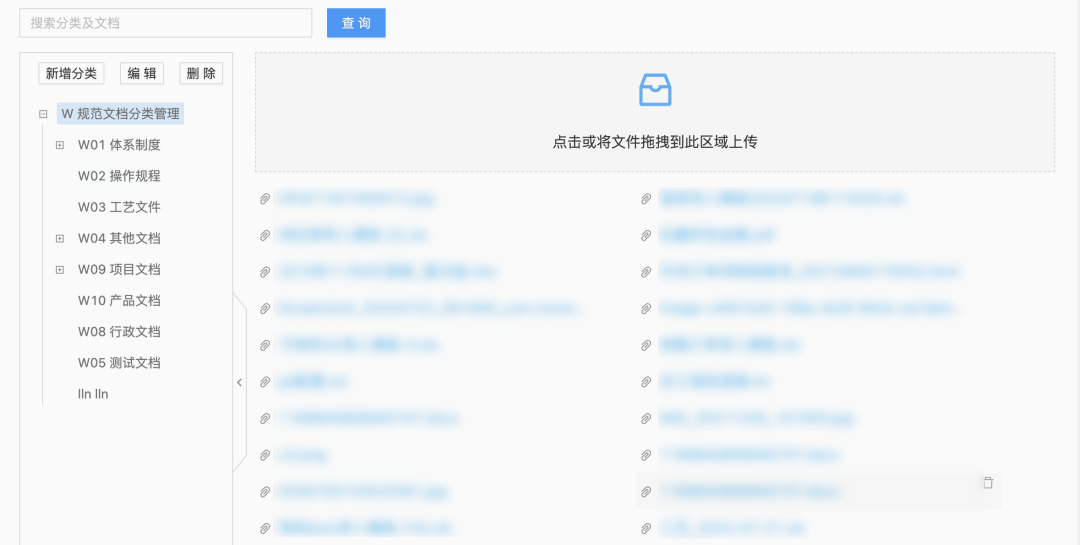Click the 删除 button above the tree
This screenshot has height=545, width=1080.
(x=201, y=73)
